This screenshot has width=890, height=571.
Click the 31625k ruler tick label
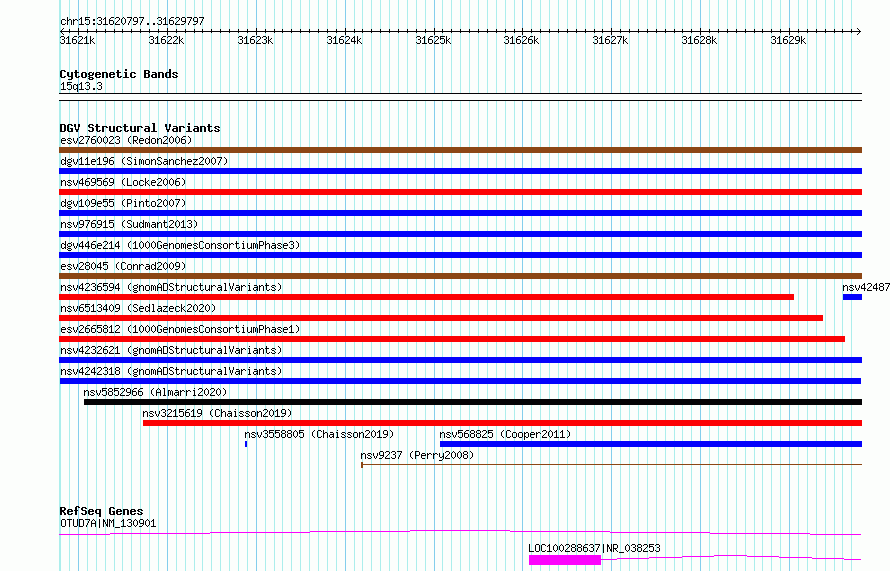click(x=433, y=41)
